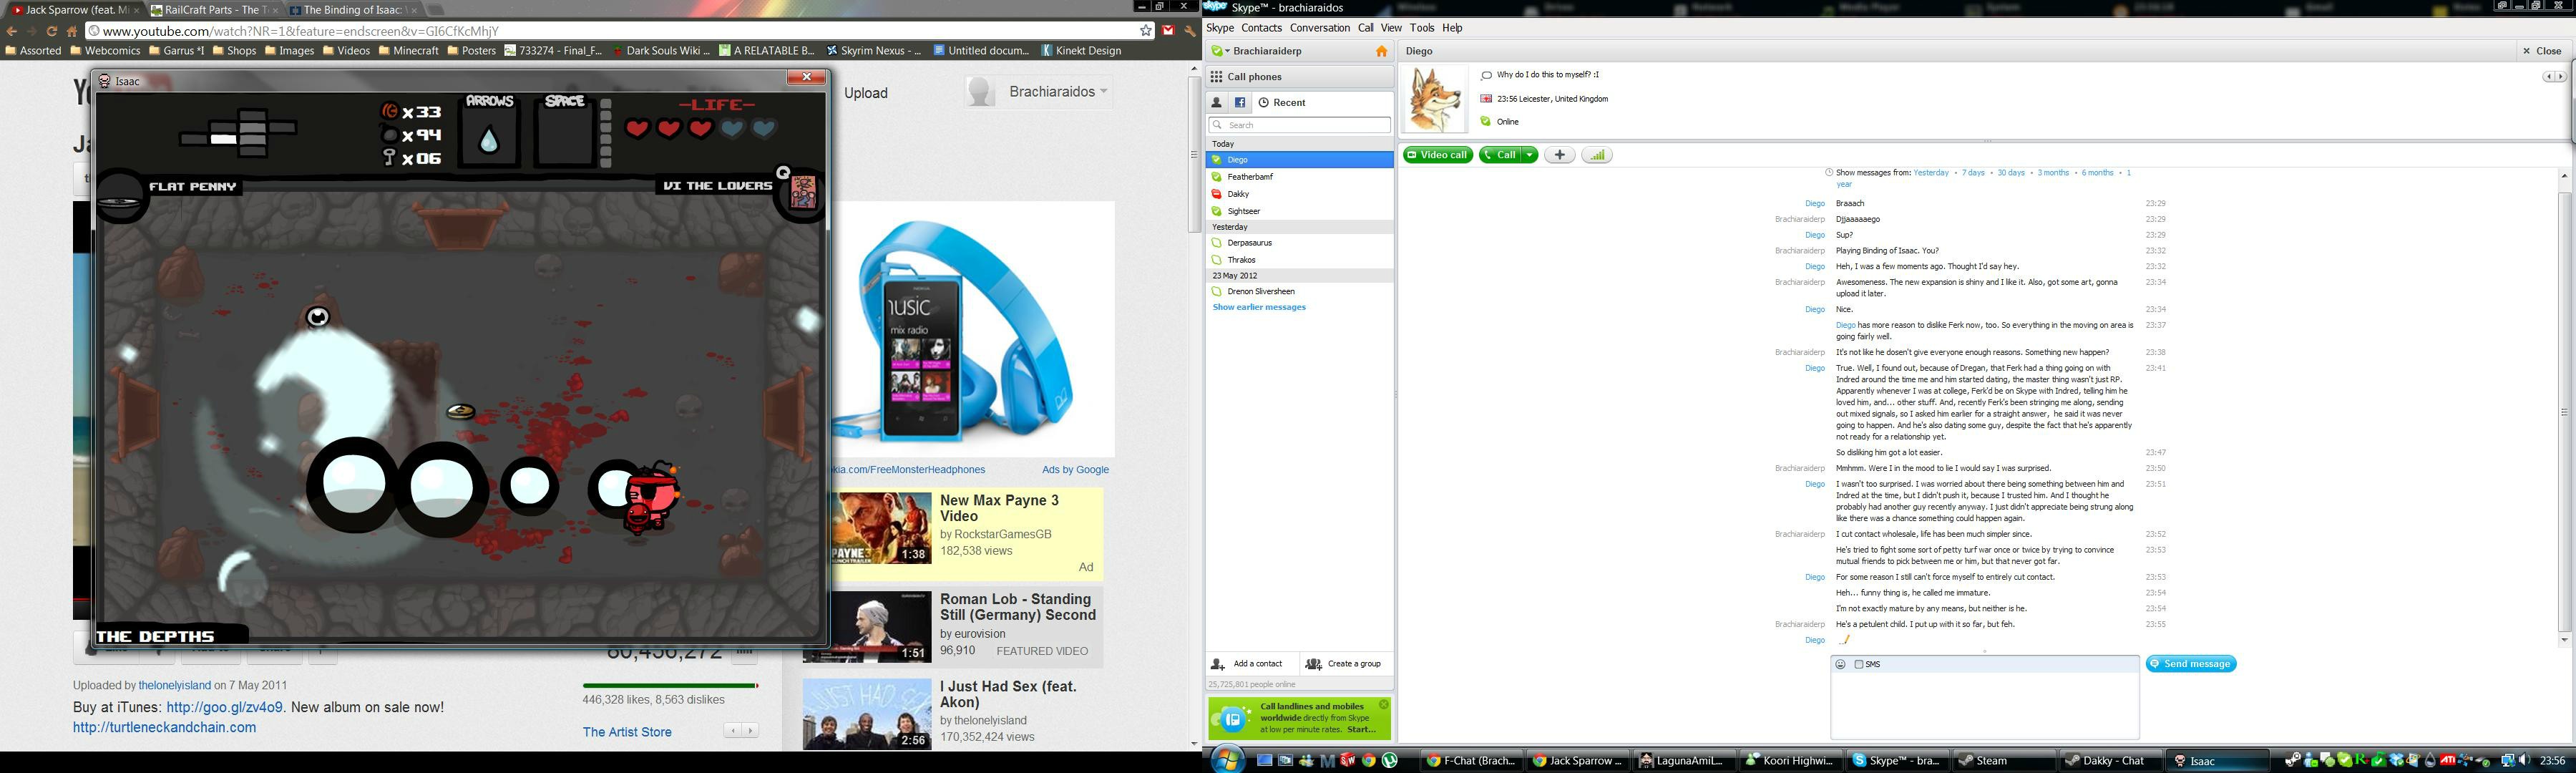Viewport: 2576px width, 773px height.
Task: Open New Max Payne 3 Video thumbnail
Action: tap(880, 528)
